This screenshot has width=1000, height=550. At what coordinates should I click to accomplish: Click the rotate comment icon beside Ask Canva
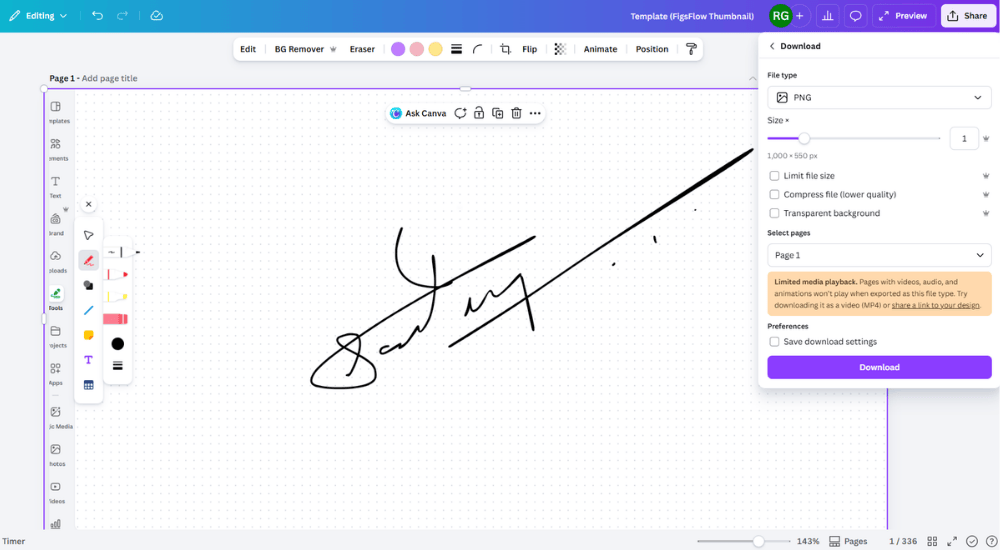point(460,113)
